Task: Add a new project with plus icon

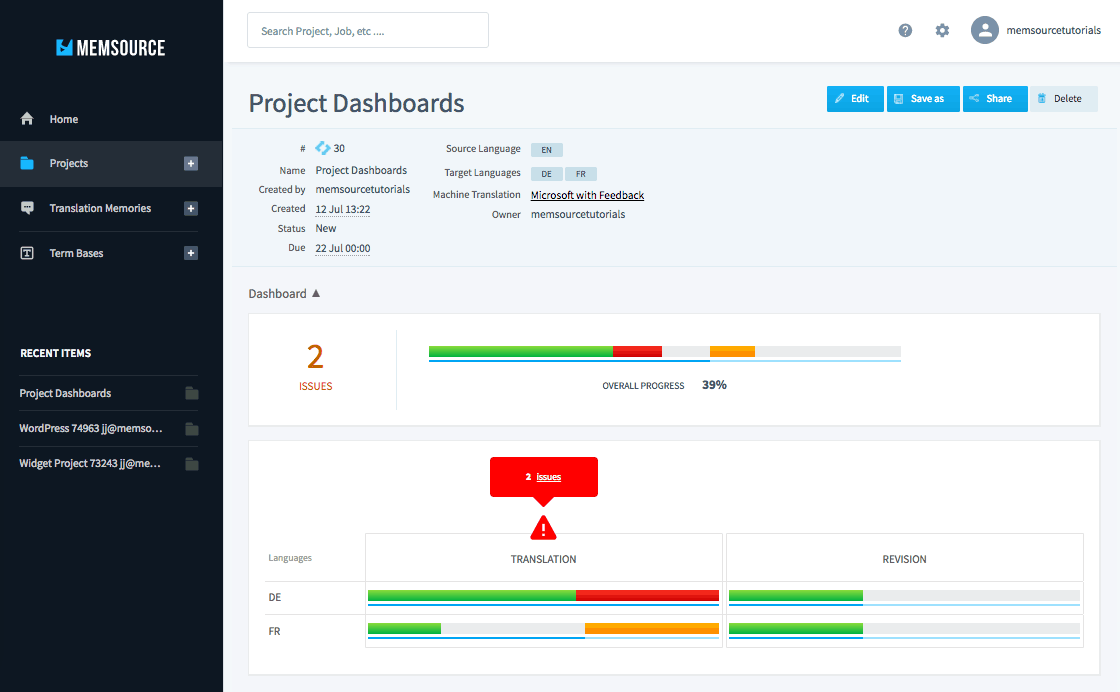Action: [x=191, y=164]
